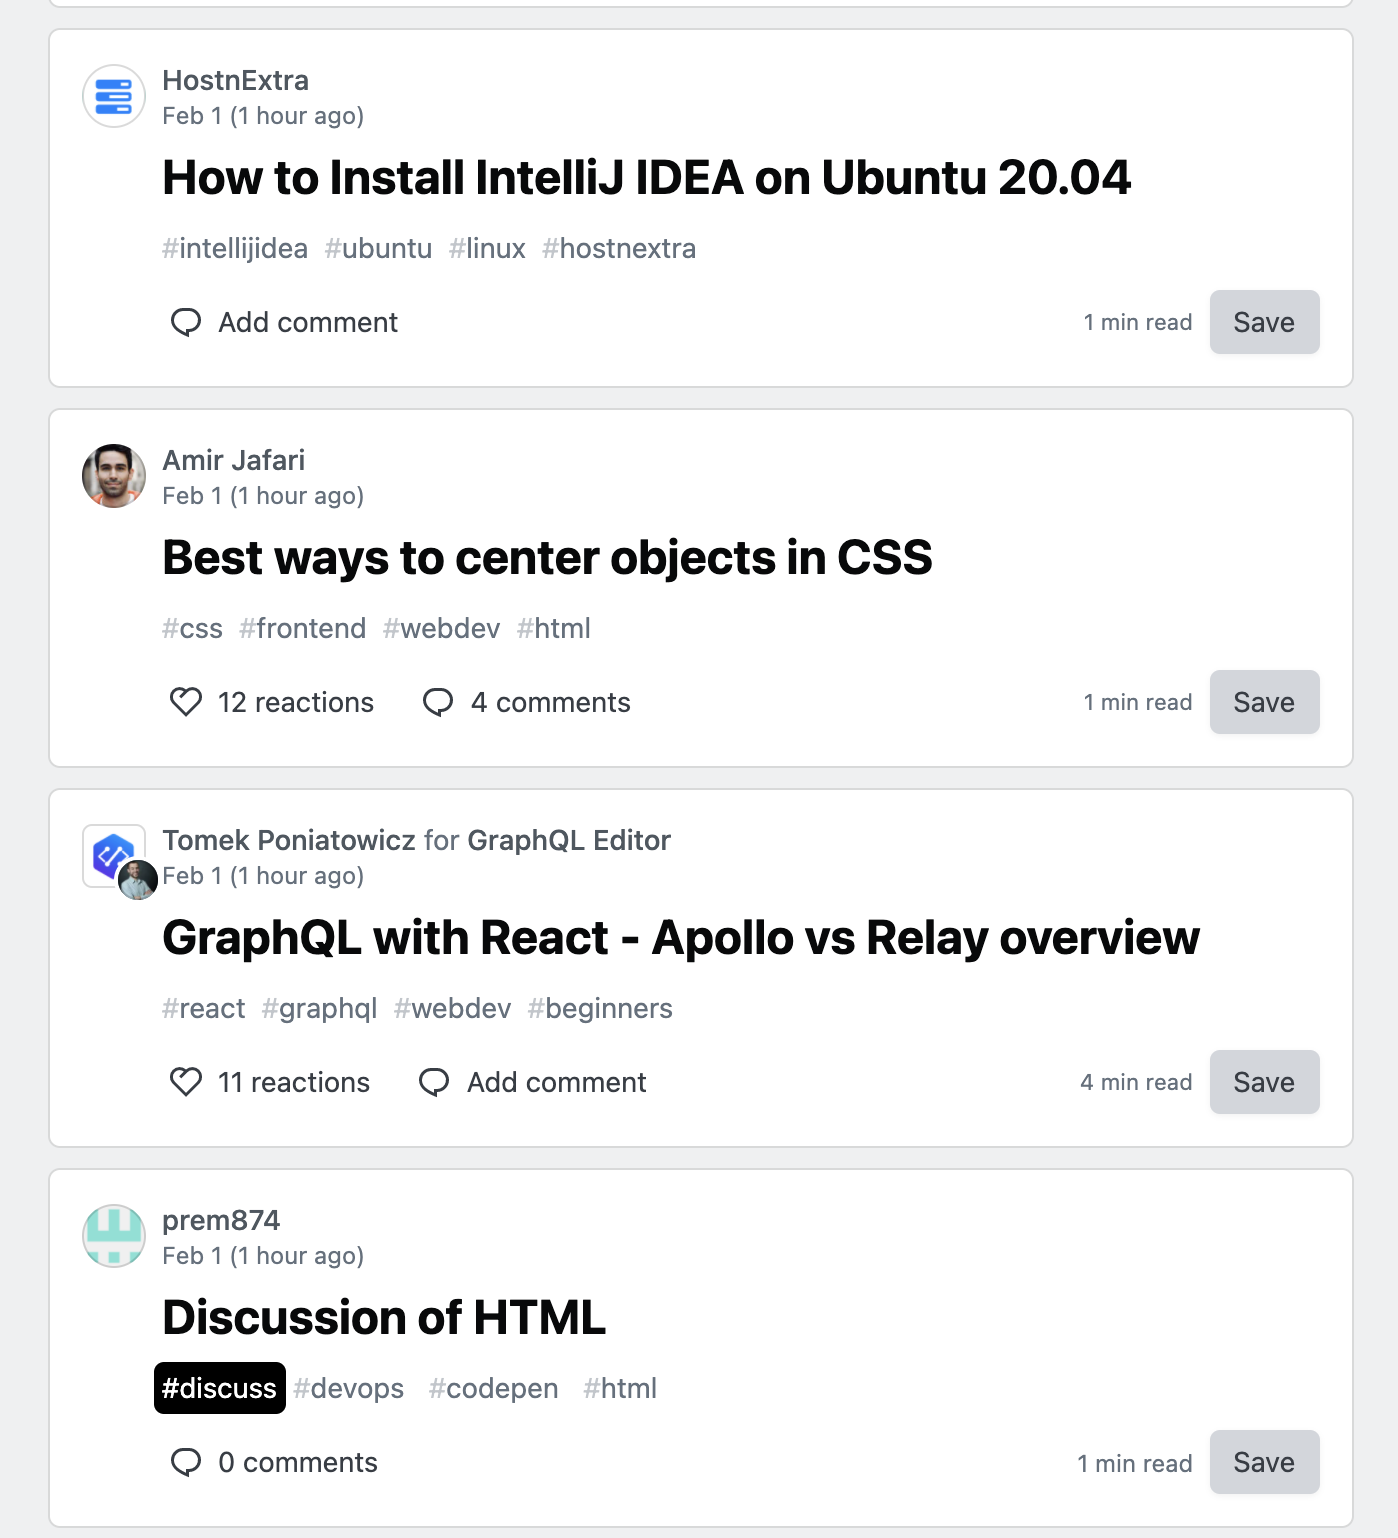Open Amir Jafari's profile avatar
The image size is (1398, 1538).
coord(113,476)
